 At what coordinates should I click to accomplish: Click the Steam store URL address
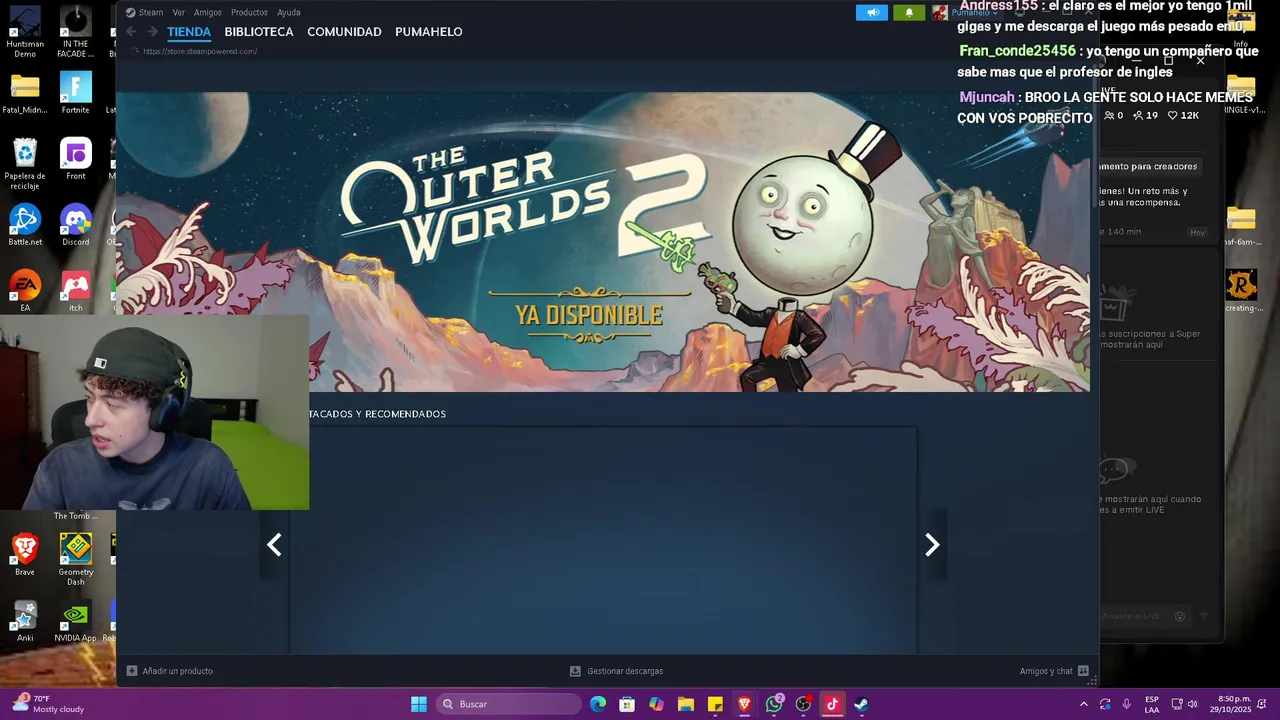tap(200, 51)
